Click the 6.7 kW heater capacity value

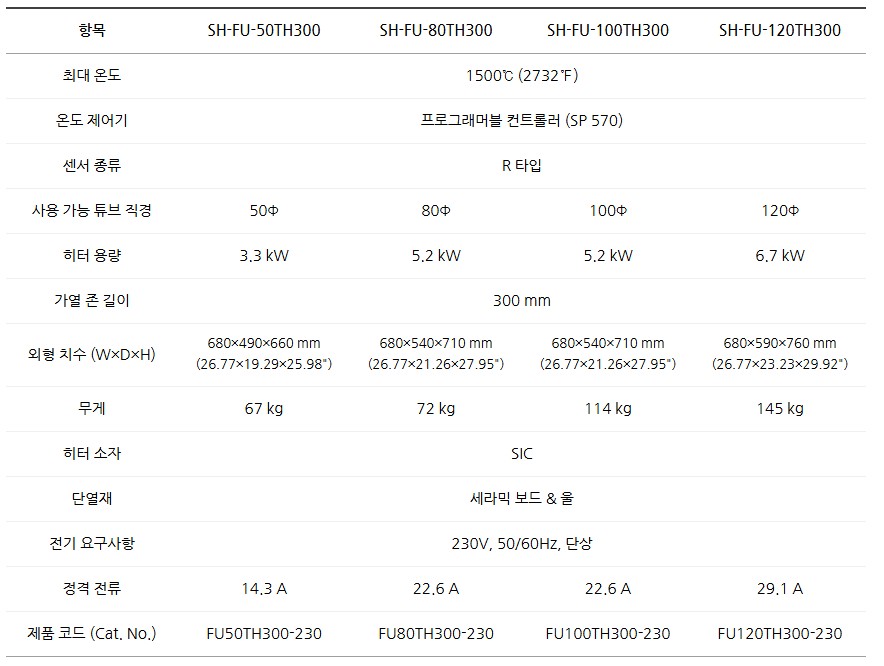[780, 256]
